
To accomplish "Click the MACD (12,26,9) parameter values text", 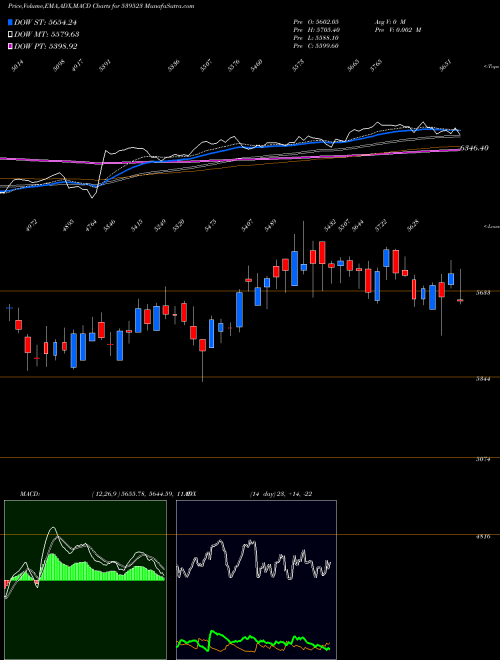I will coord(137,494).
